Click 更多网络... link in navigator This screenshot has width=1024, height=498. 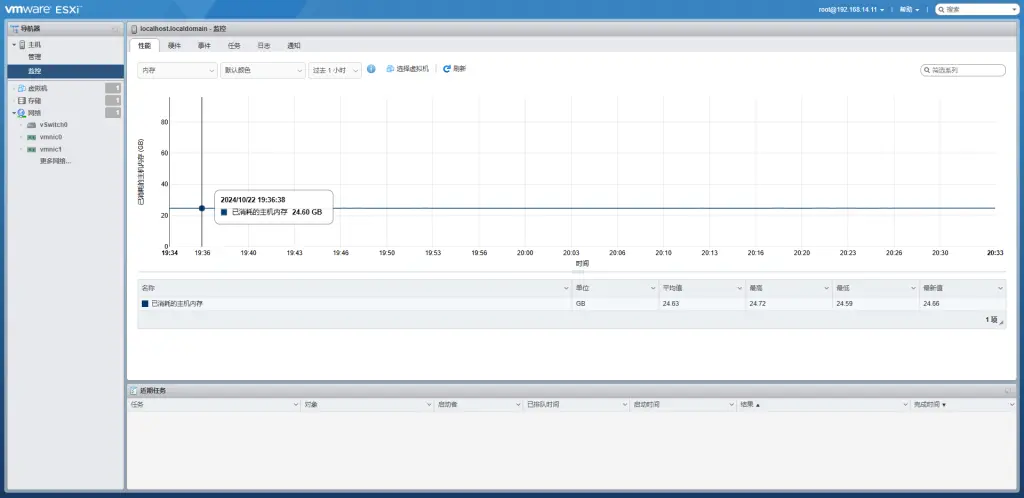(x=55, y=161)
